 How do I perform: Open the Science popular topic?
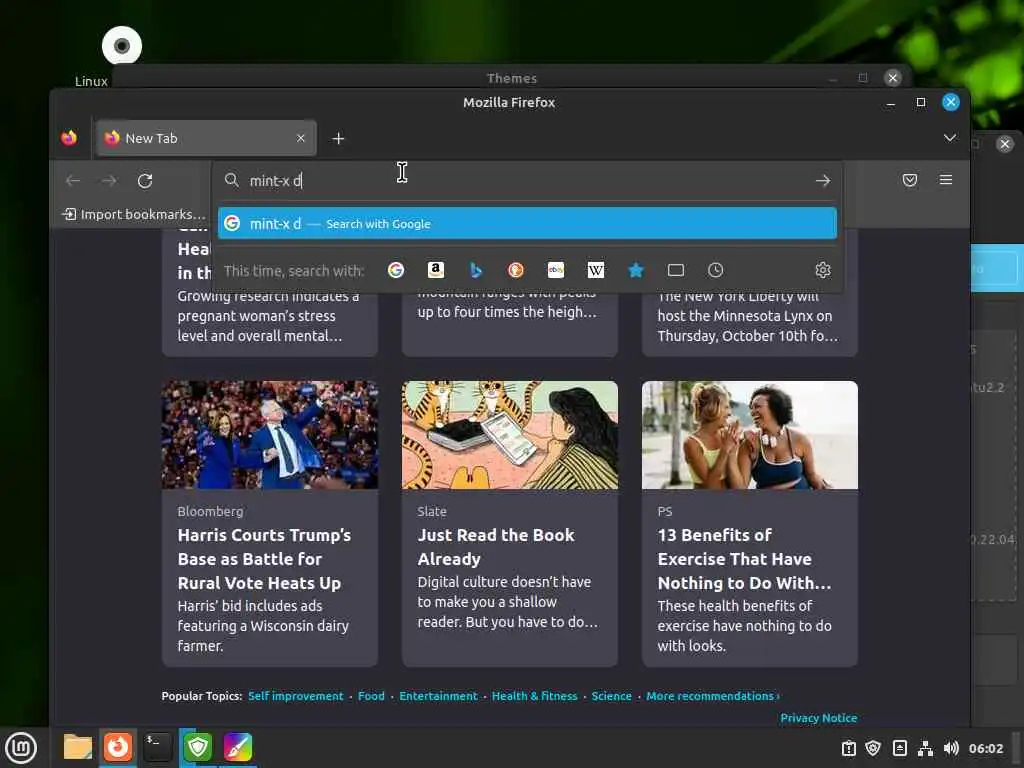click(611, 696)
